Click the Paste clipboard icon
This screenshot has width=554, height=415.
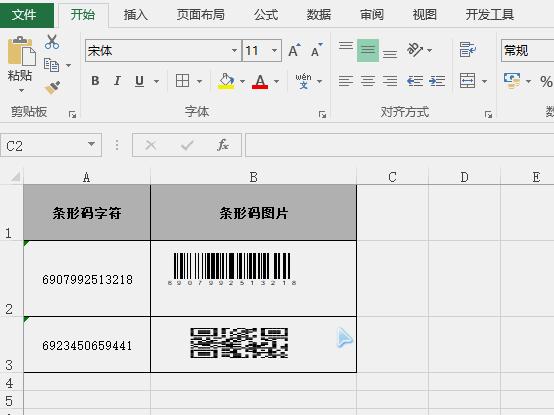click(x=21, y=51)
